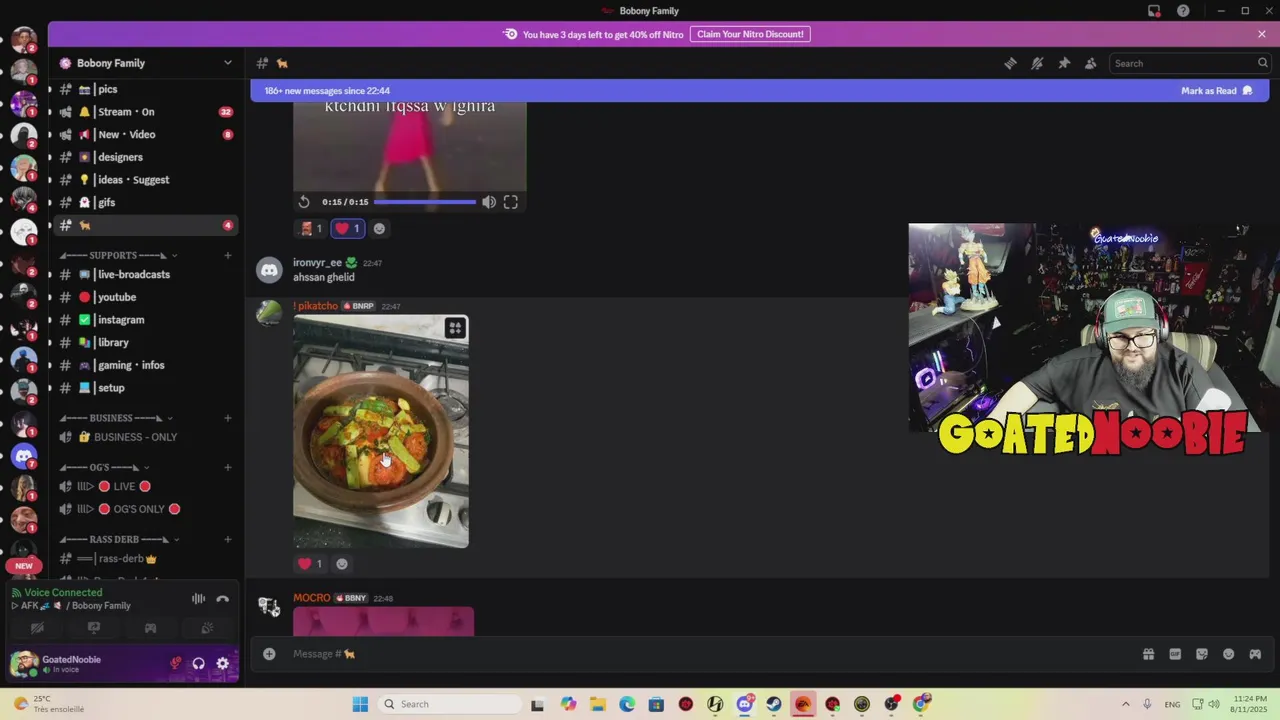Open the New • Video channel

pos(145,134)
